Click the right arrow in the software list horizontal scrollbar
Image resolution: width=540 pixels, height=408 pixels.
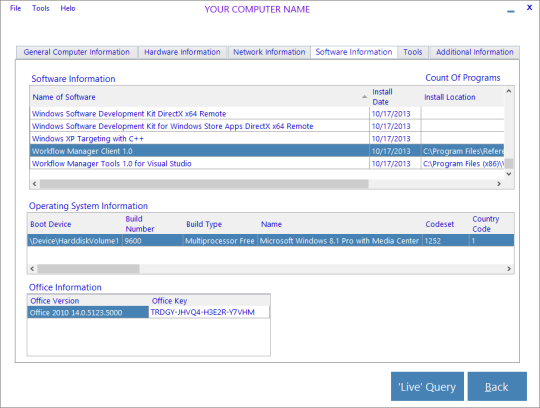pyautogui.click(x=499, y=184)
